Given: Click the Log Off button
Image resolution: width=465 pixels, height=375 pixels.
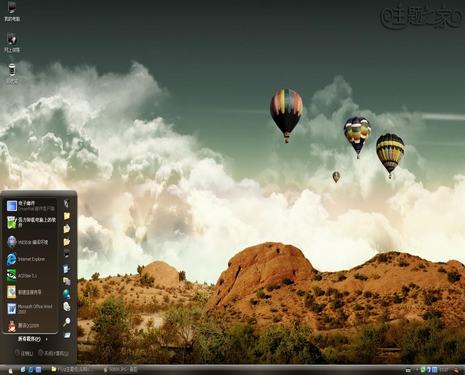Looking at the screenshot, I should point(24,353).
